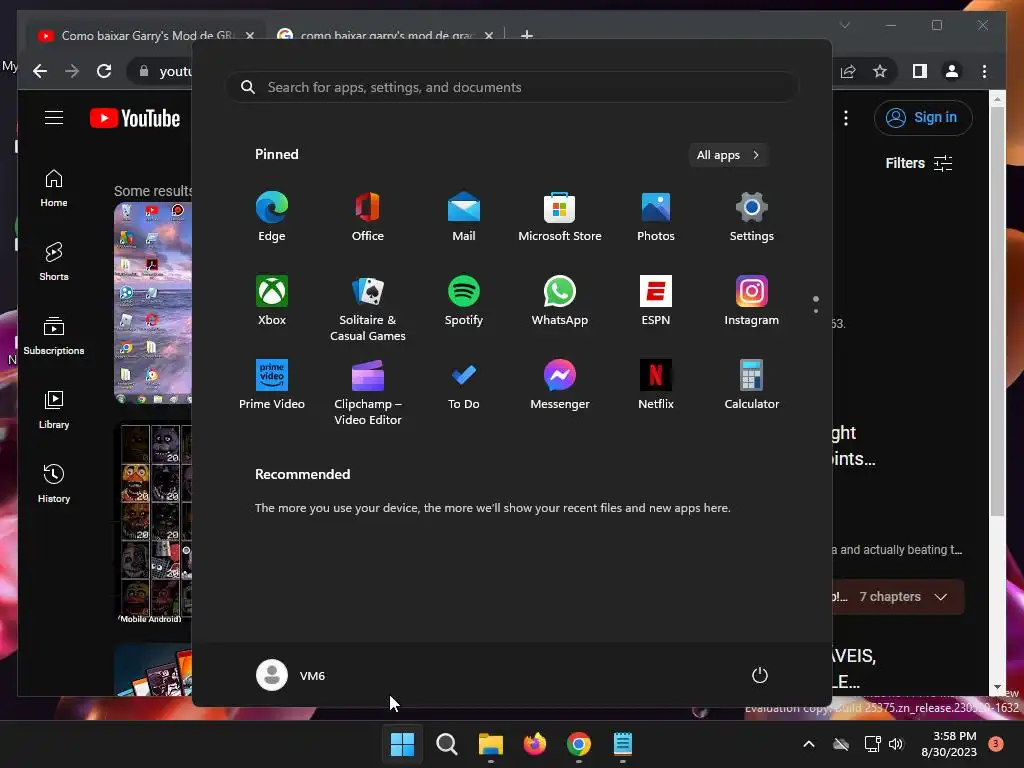Open History in YouTube sidebar
Viewport: 1024px width, 768px height.
click(54, 483)
